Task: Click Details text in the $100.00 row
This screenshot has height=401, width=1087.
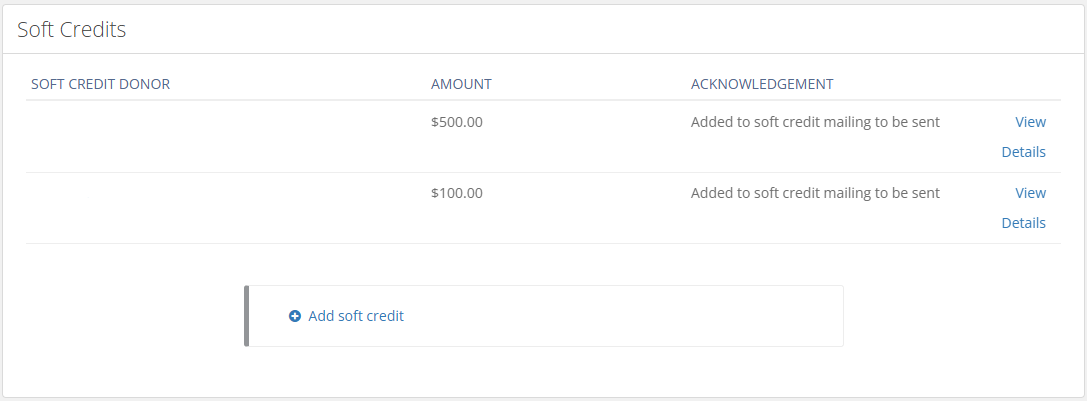Action: (x=1023, y=223)
